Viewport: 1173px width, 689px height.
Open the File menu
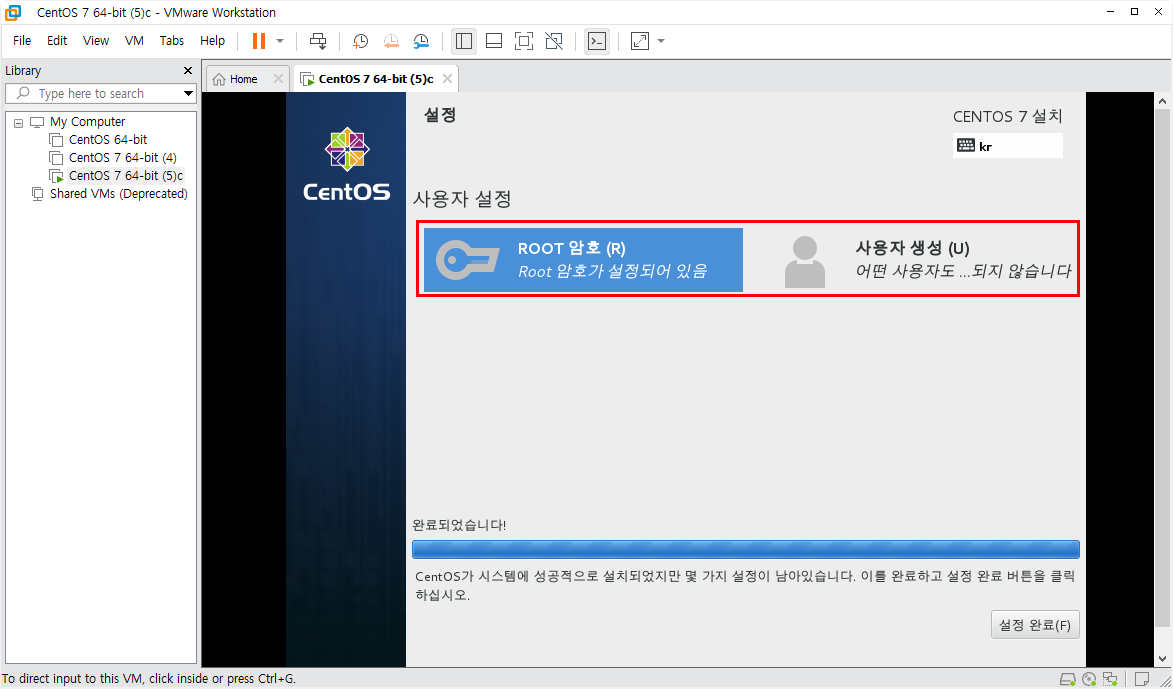click(x=22, y=41)
